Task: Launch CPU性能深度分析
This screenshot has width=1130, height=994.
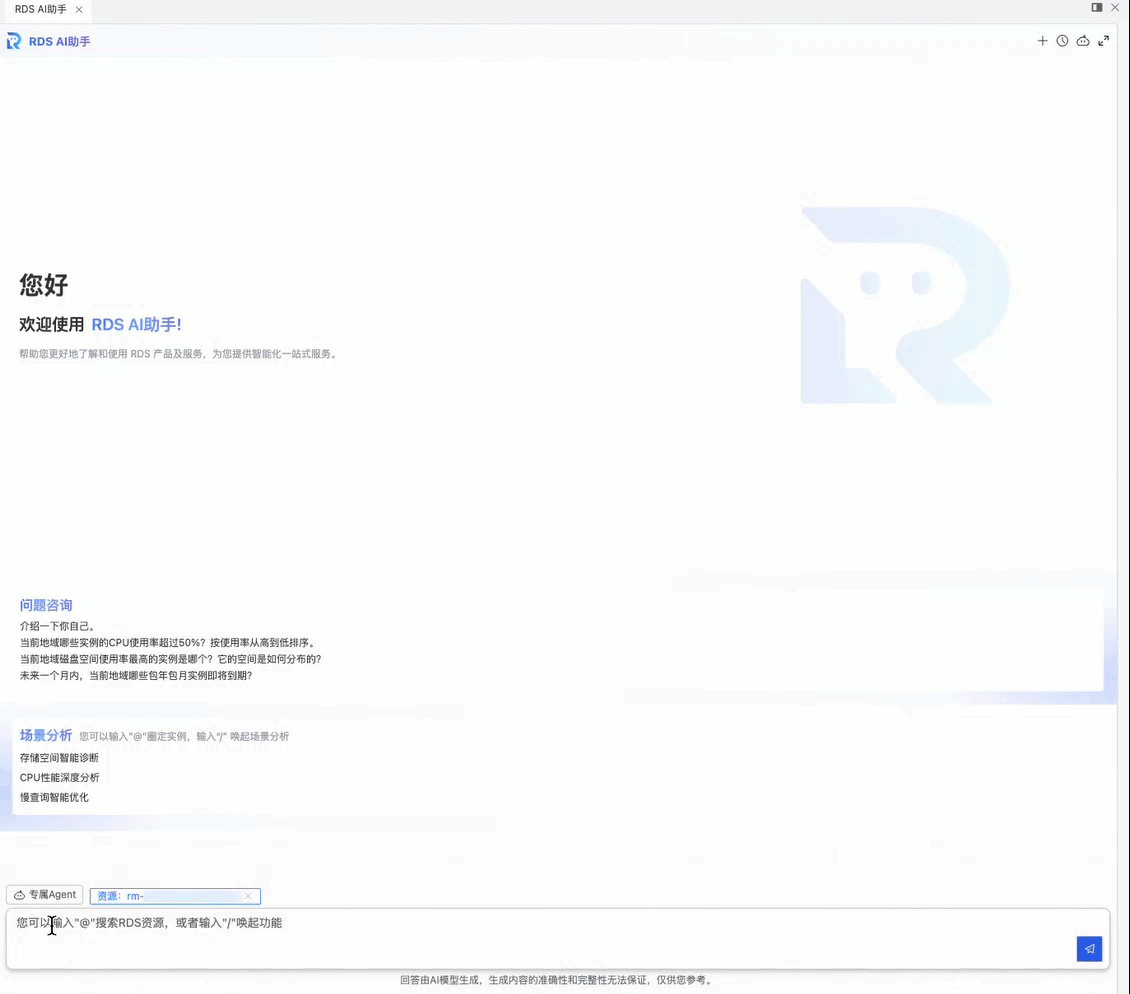Action: click(x=60, y=777)
